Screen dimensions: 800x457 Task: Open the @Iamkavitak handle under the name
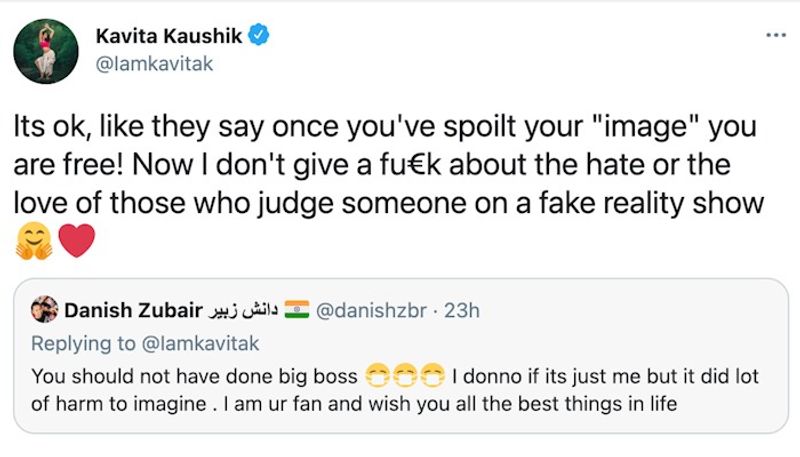154,64
